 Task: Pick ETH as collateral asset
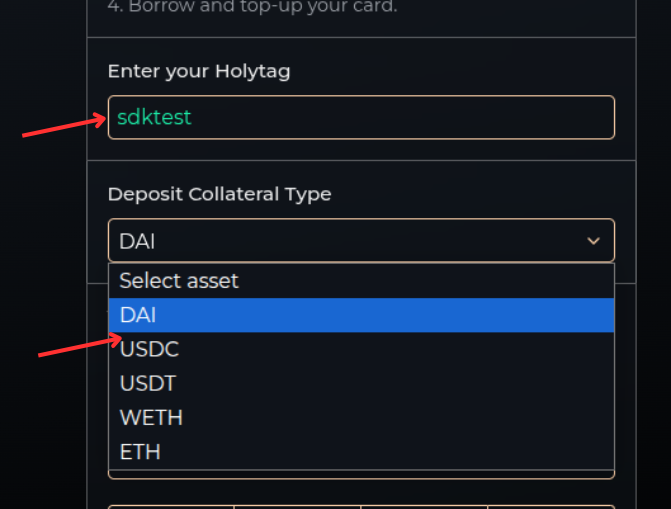[361, 452]
